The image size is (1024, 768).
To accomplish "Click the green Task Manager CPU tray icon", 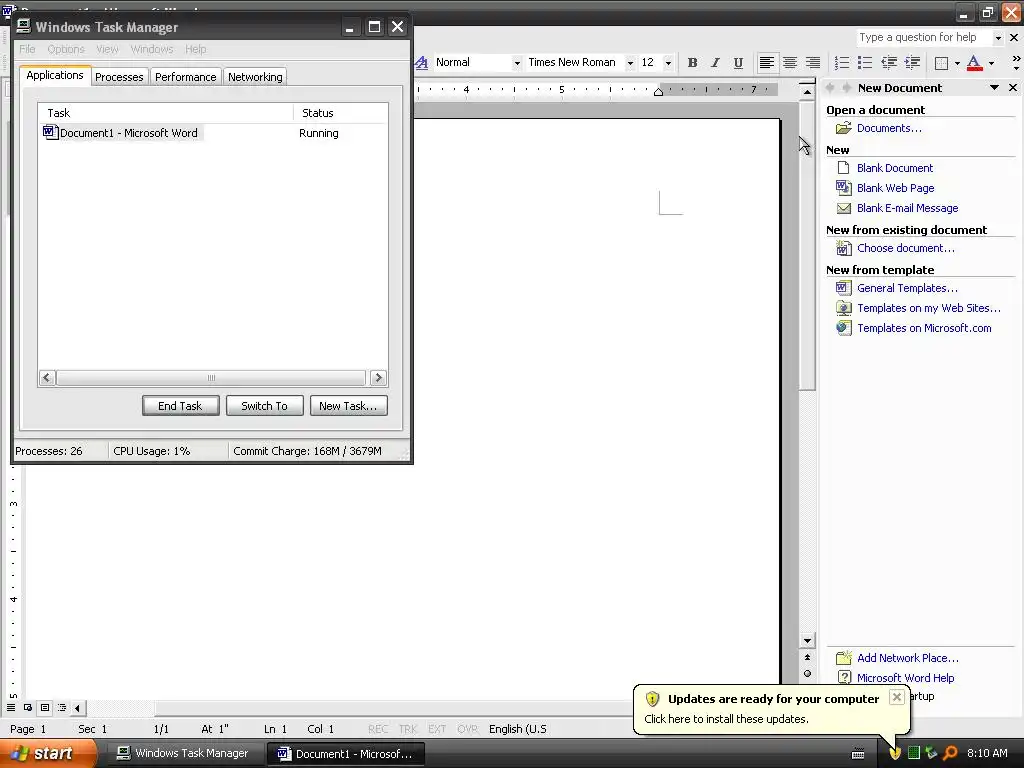I will 914,753.
